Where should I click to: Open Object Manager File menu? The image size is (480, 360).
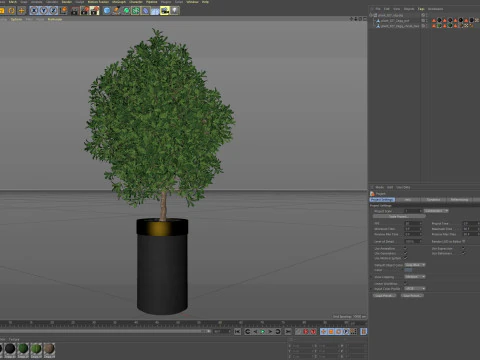(x=378, y=9)
